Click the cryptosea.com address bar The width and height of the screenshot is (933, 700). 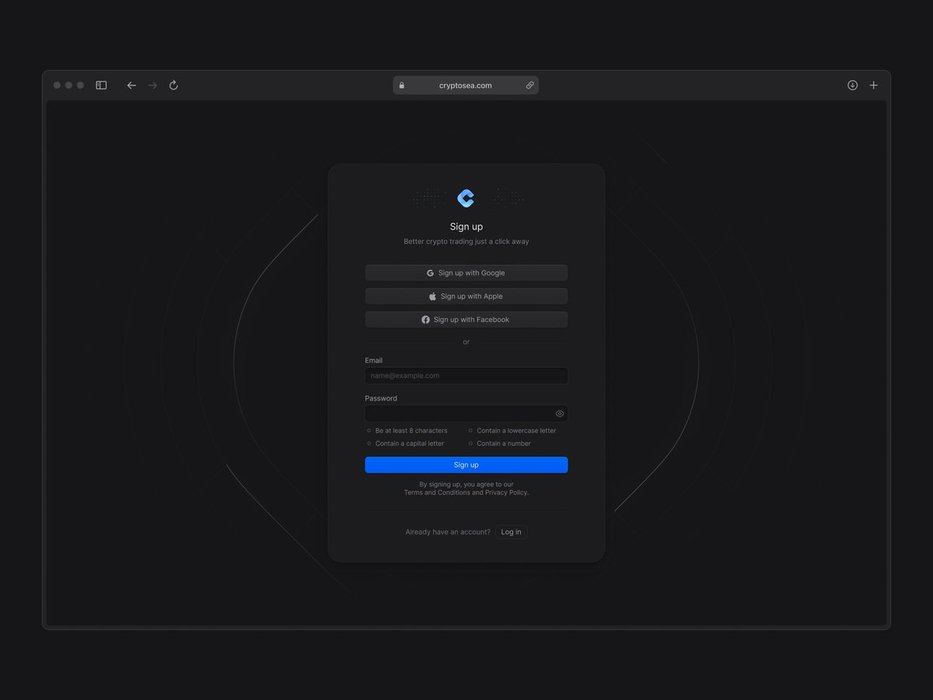pos(466,85)
